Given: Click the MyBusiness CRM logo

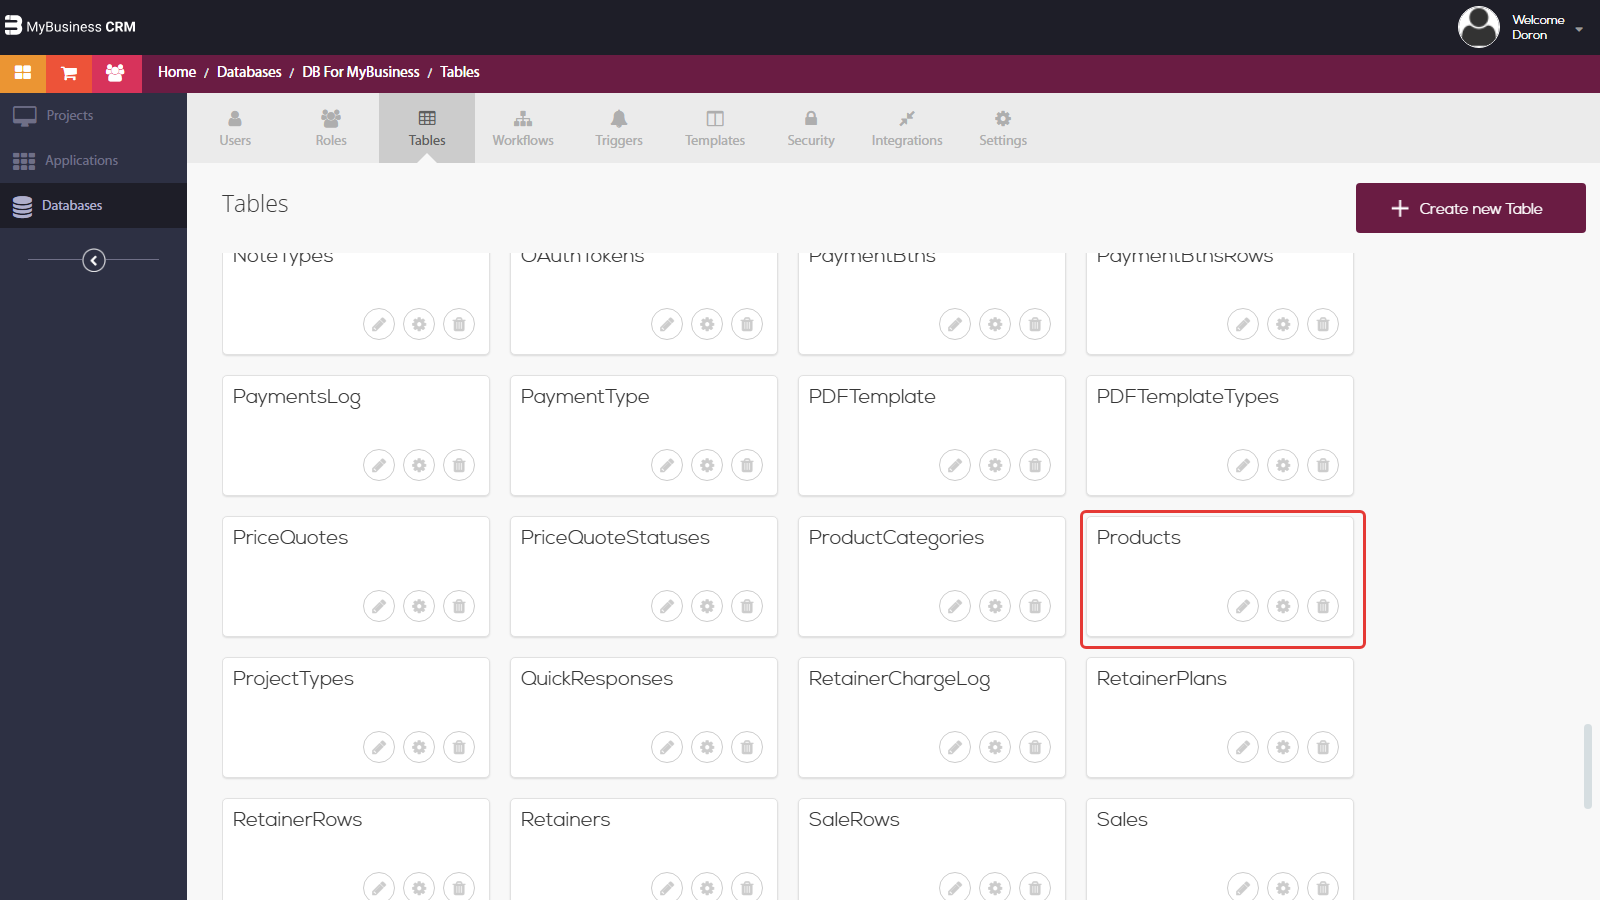Looking at the screenshot, I should point(70,26).
